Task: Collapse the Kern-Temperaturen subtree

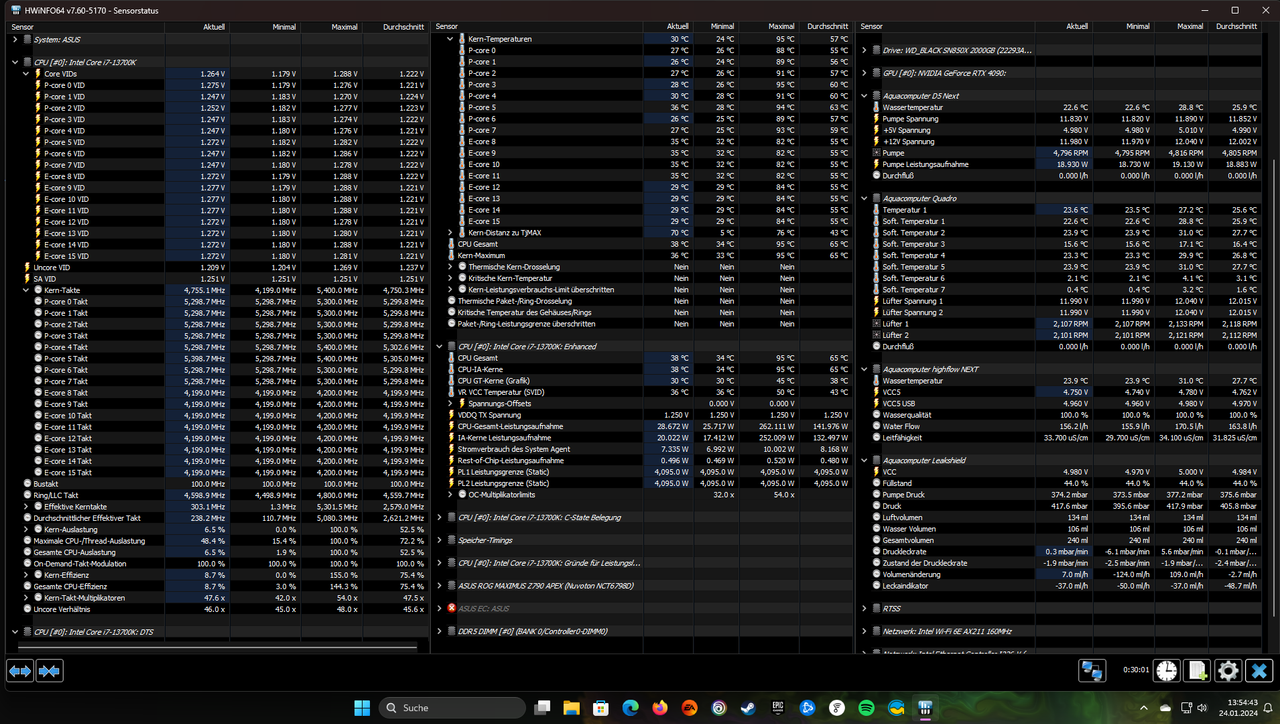Action: [450, 39]
